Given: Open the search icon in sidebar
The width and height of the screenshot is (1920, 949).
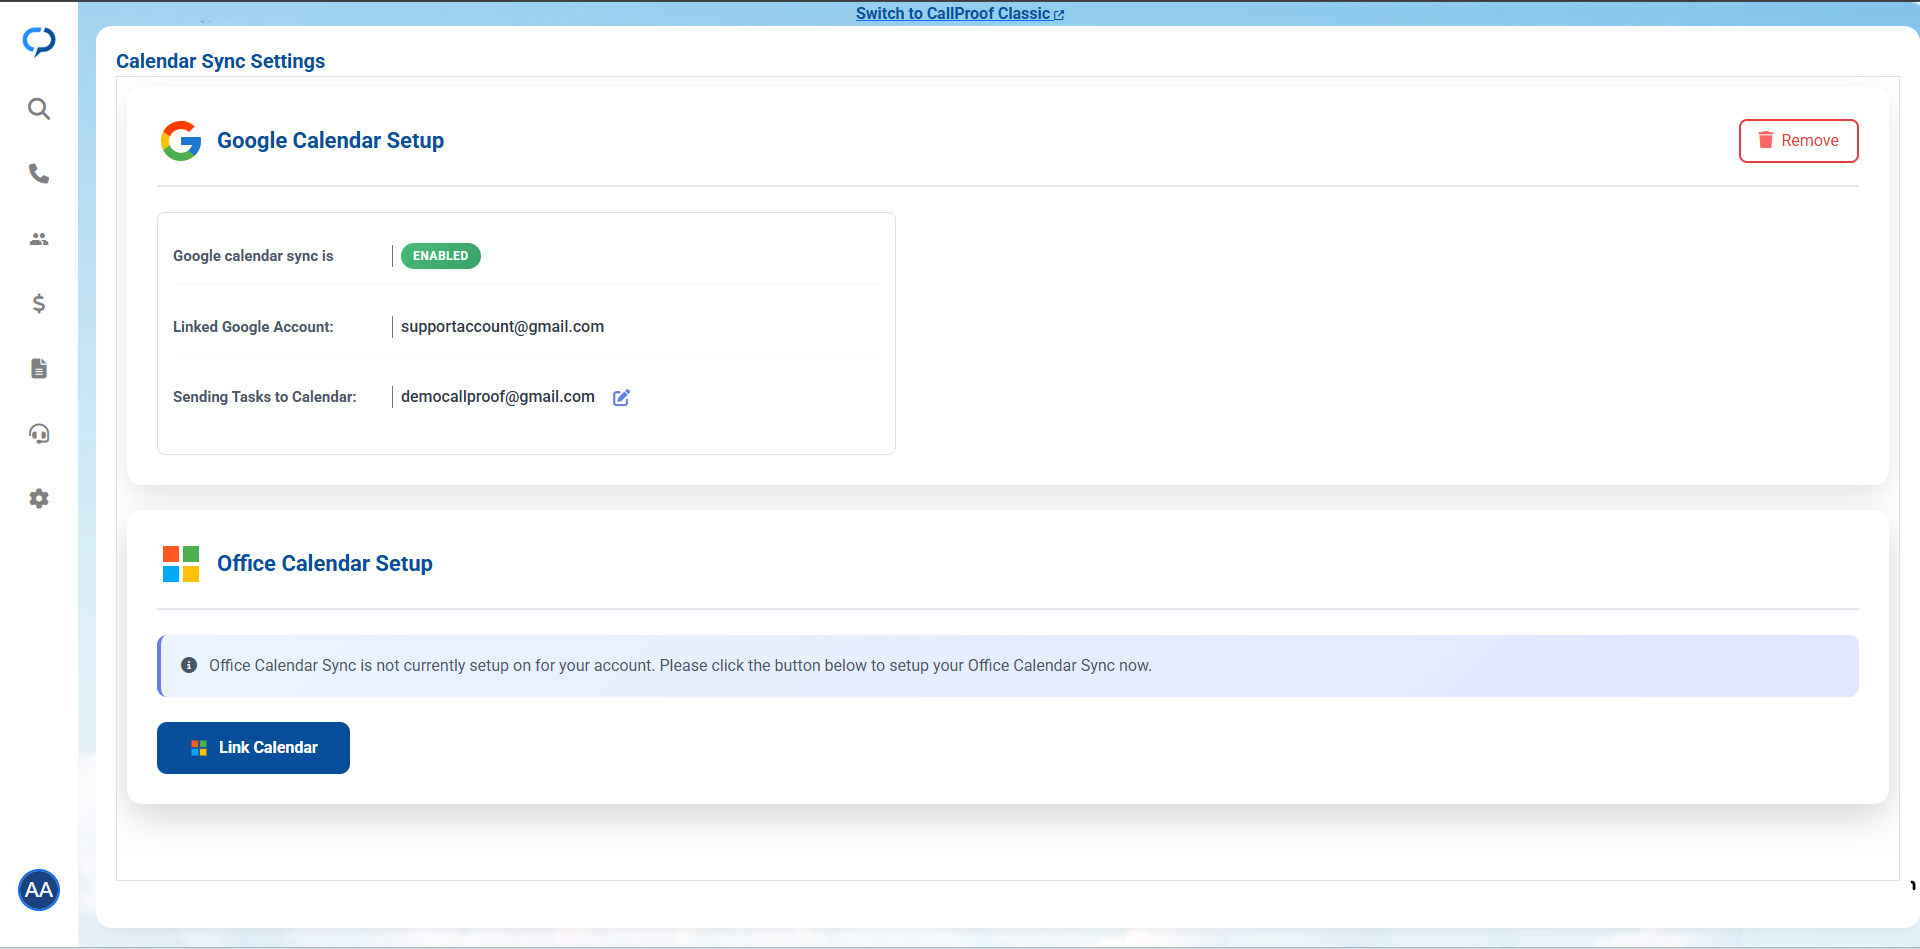Looking at the screenshot, I should point(39,109).
